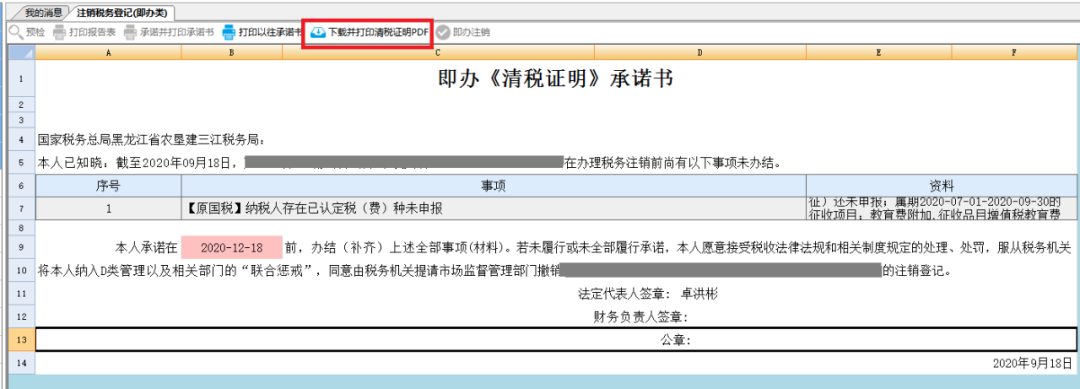Select the 注销税务登记(即办类) tab
Screen dimensions: 1080x389
(121, 12)
